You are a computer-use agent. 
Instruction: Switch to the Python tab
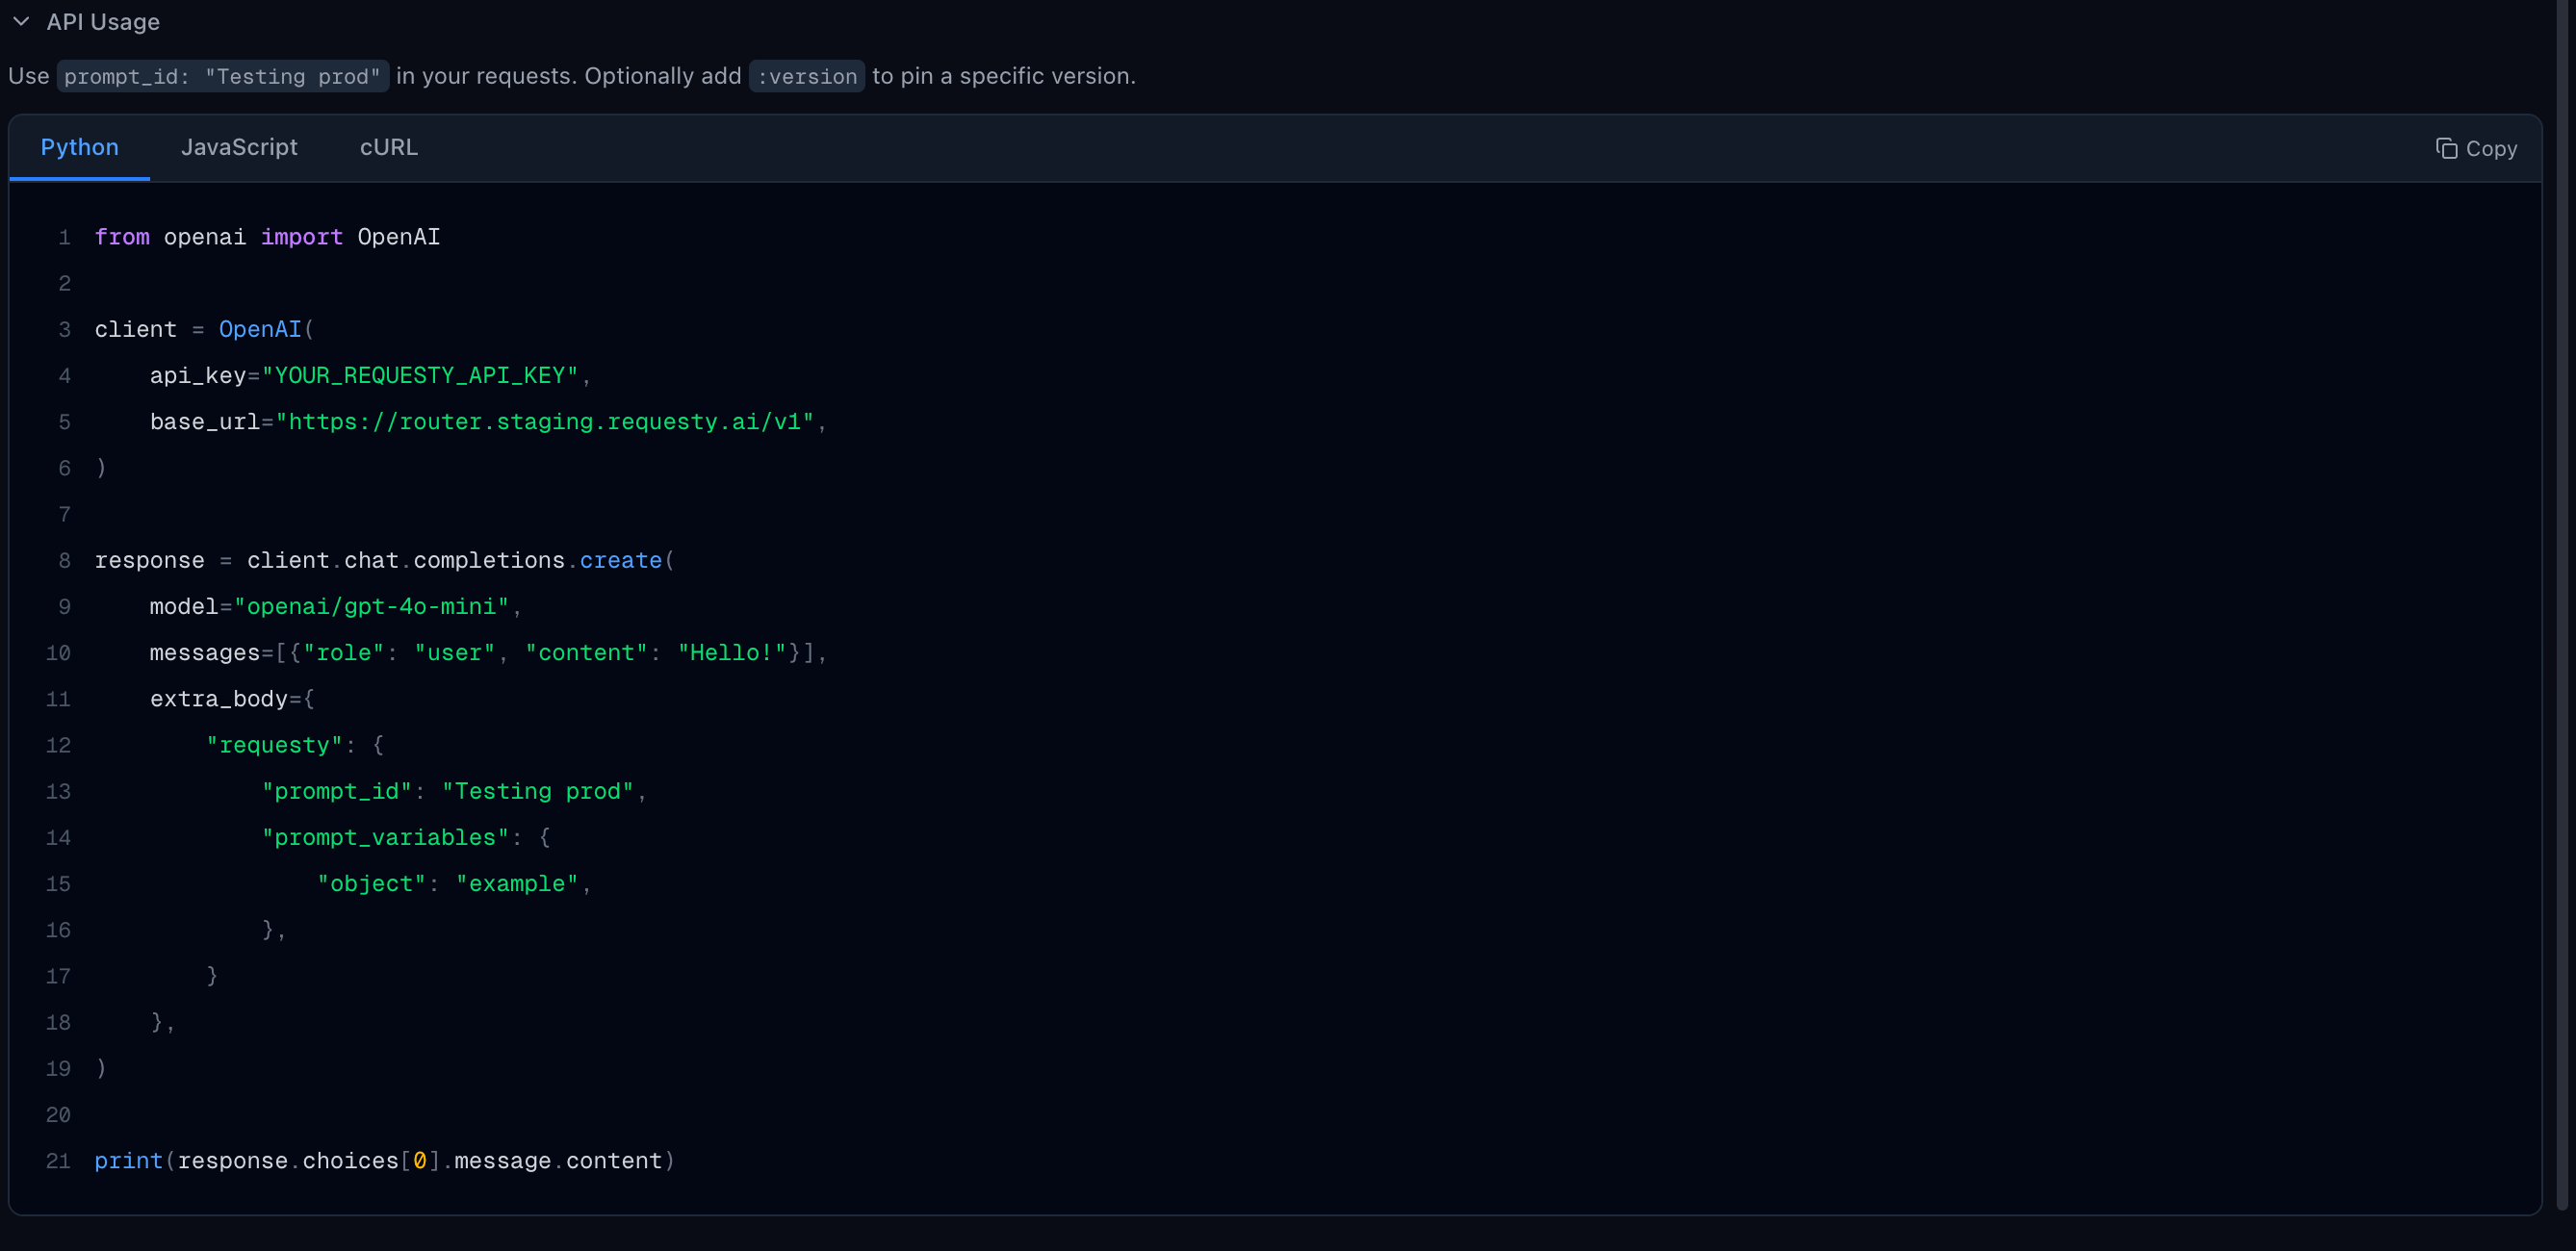(80, 147)
